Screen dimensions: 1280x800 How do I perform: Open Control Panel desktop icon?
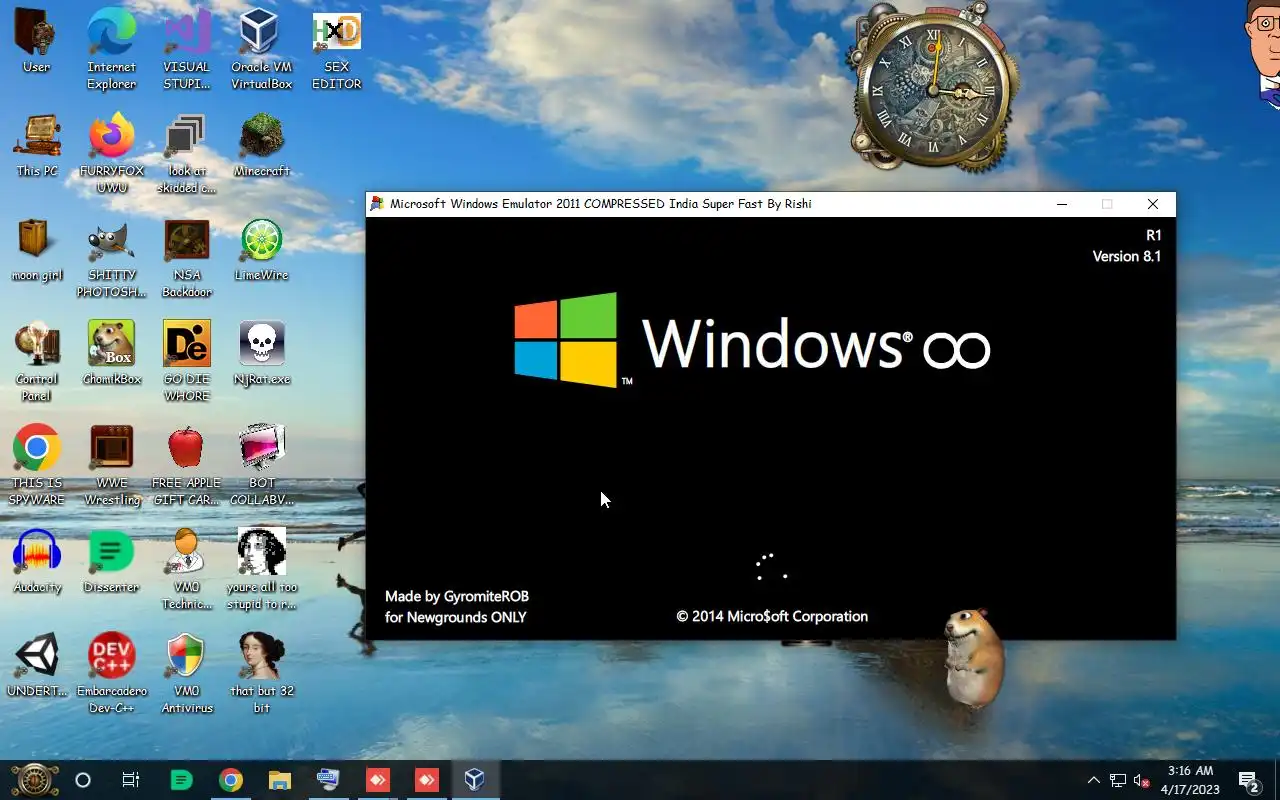point(37,362)
